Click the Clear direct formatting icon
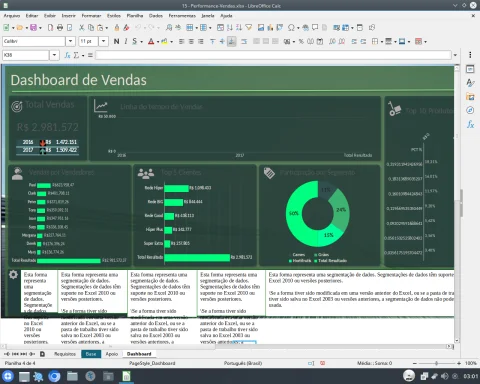This screenshot has height=384, width=480. pos(126,28)
